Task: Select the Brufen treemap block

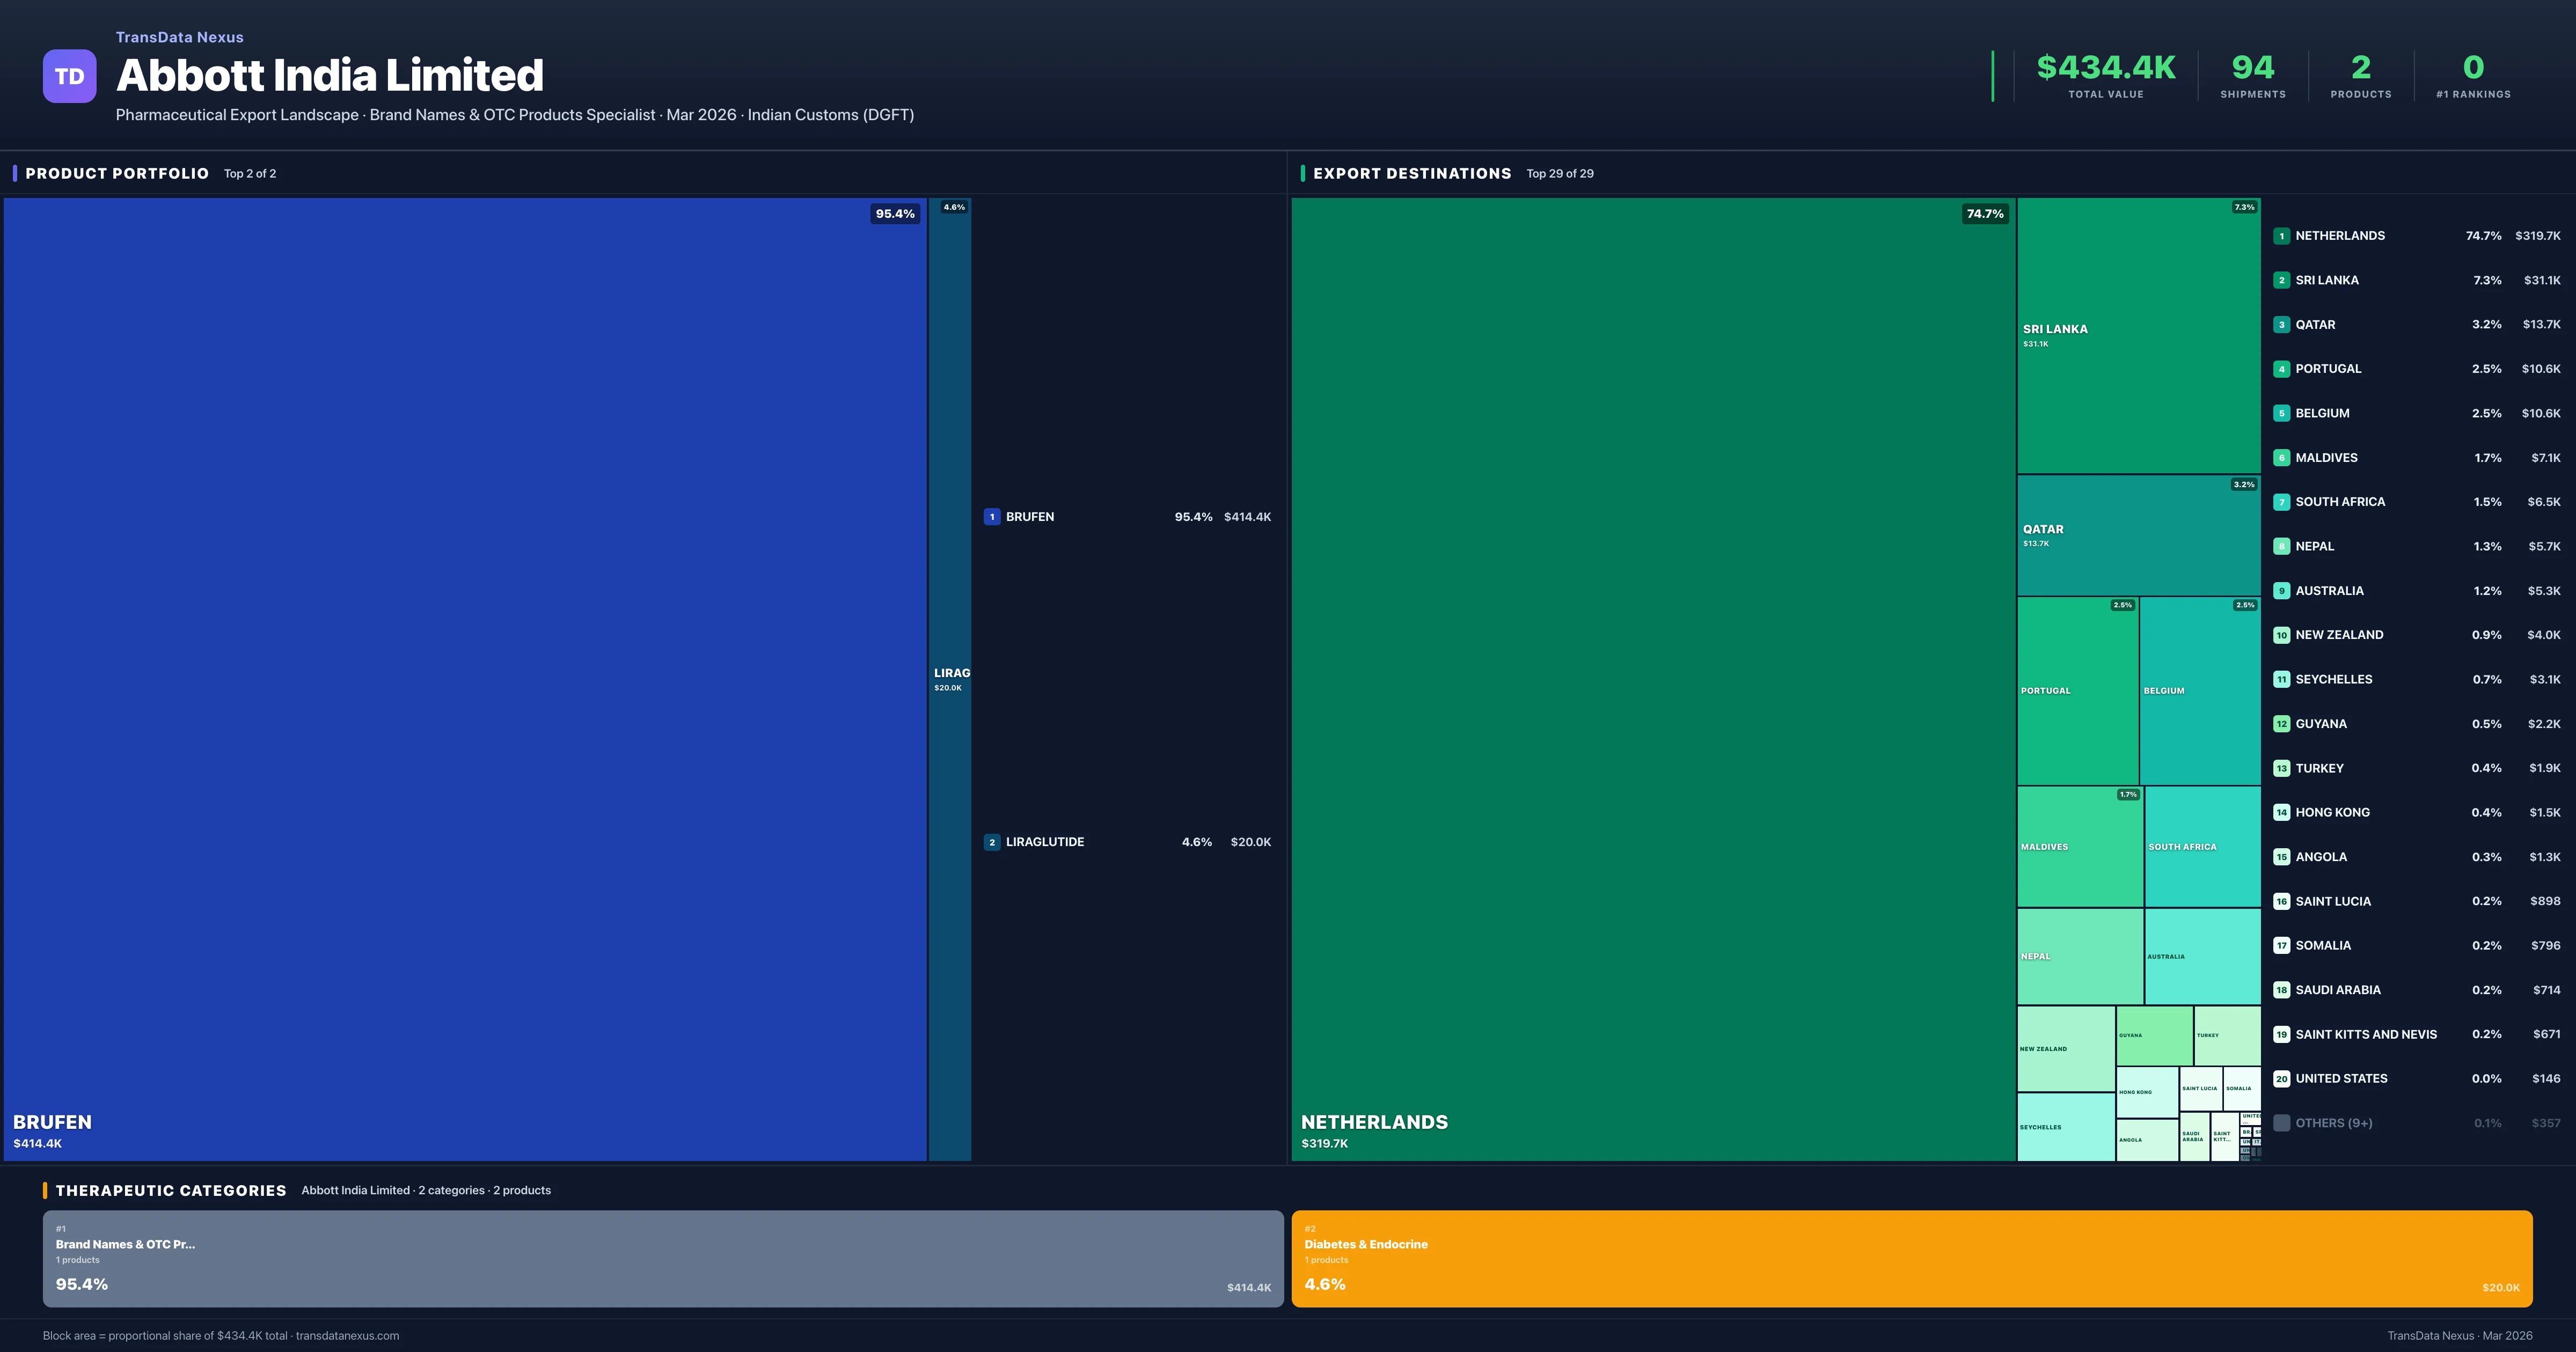Action: [x=465, y=678]
